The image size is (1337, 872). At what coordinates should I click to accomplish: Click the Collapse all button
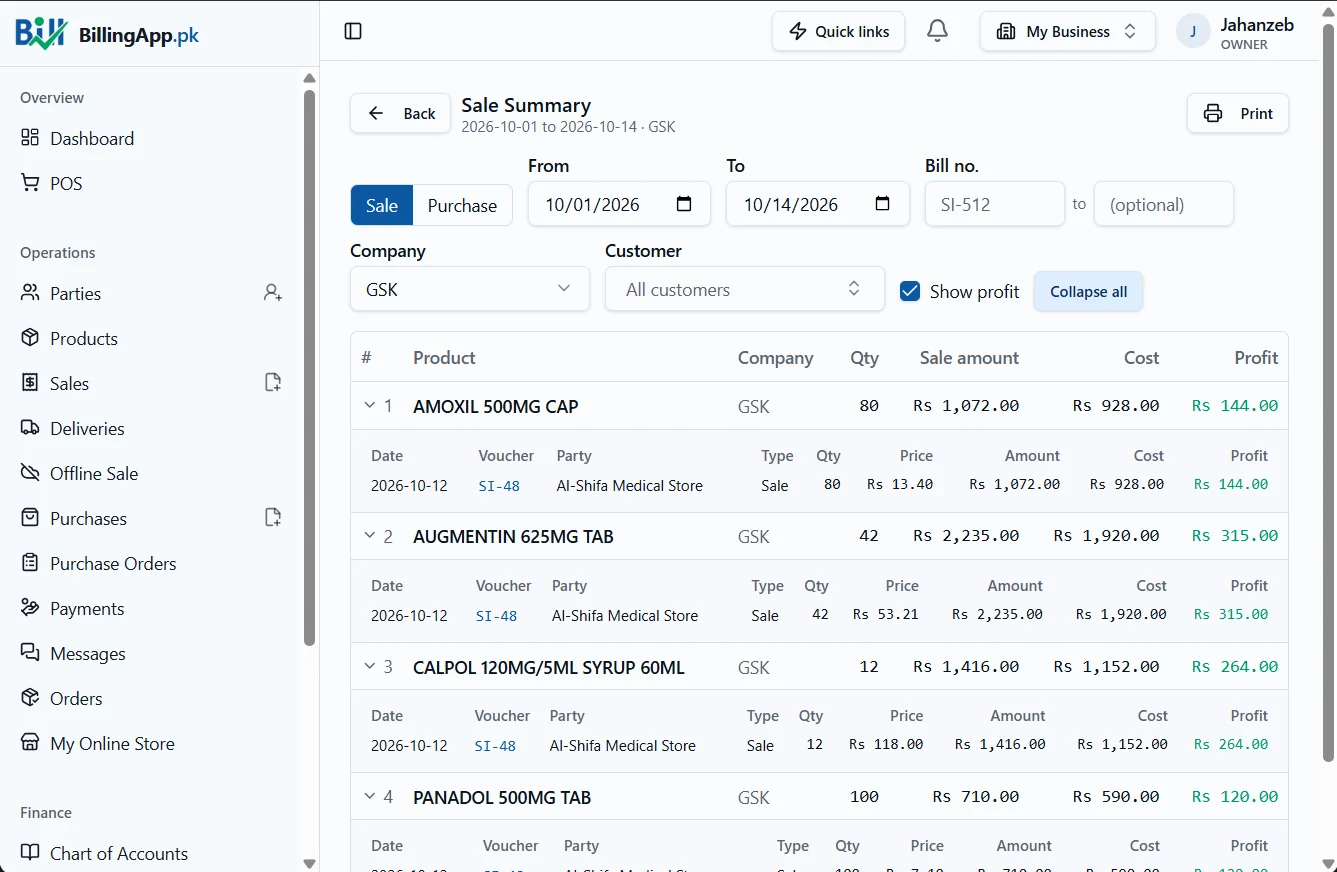point(1088,291)
